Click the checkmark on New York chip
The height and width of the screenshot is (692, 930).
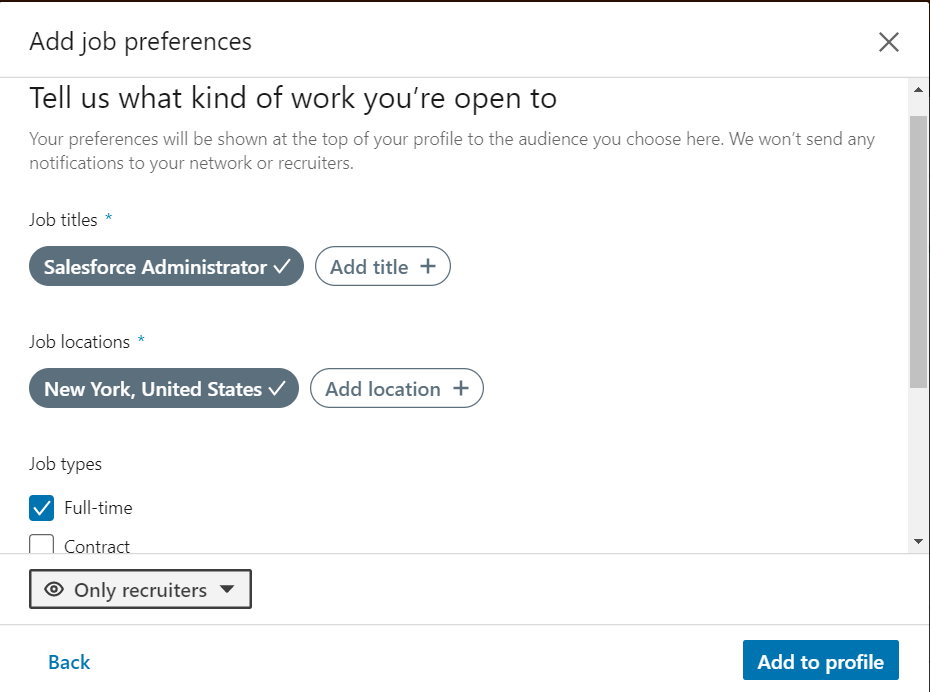[x=277, y=389]
